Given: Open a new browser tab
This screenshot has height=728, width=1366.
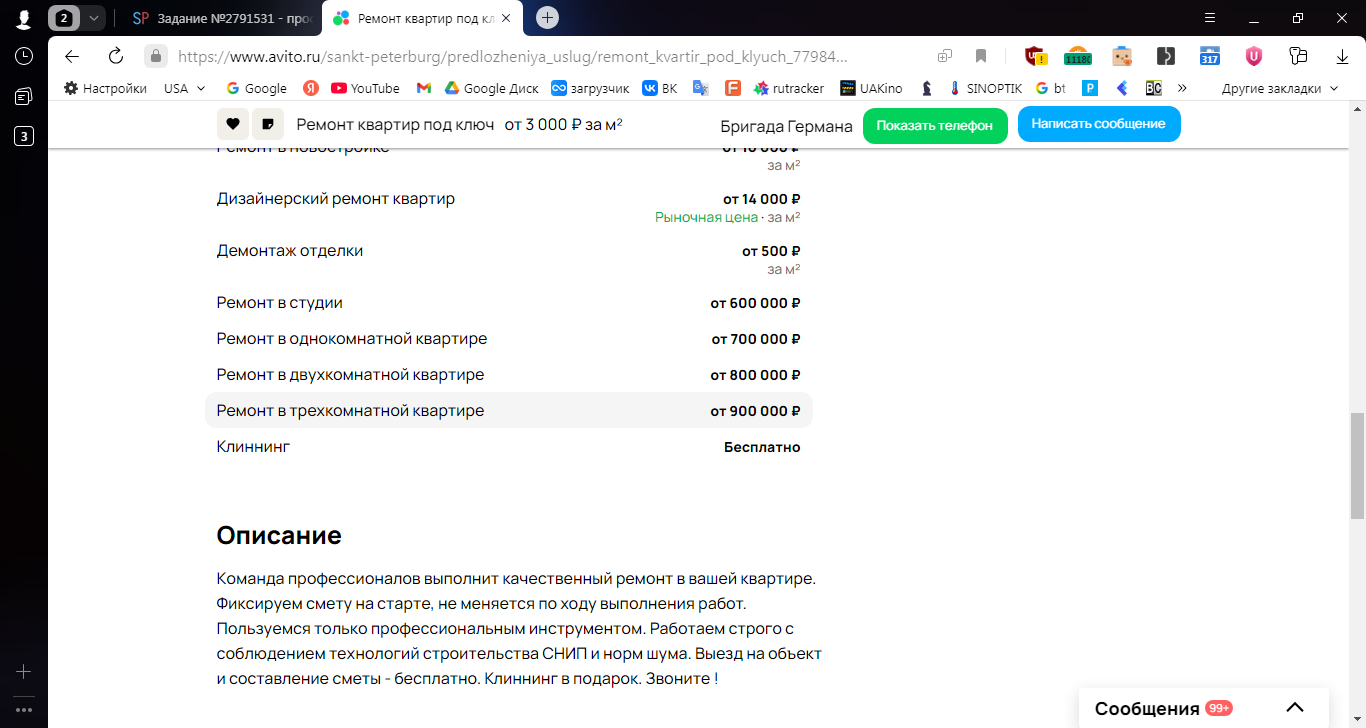Looking at the screenshot, I should 547,18.
